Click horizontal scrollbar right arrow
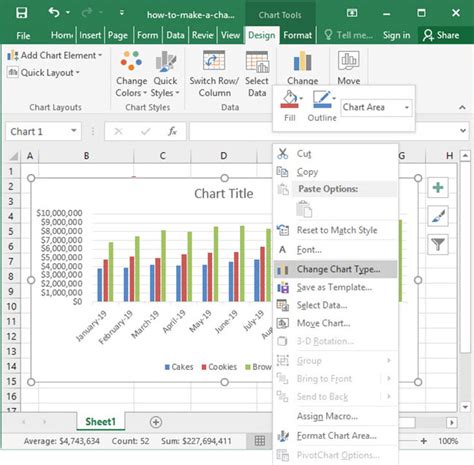 click(x=452, y=422)
